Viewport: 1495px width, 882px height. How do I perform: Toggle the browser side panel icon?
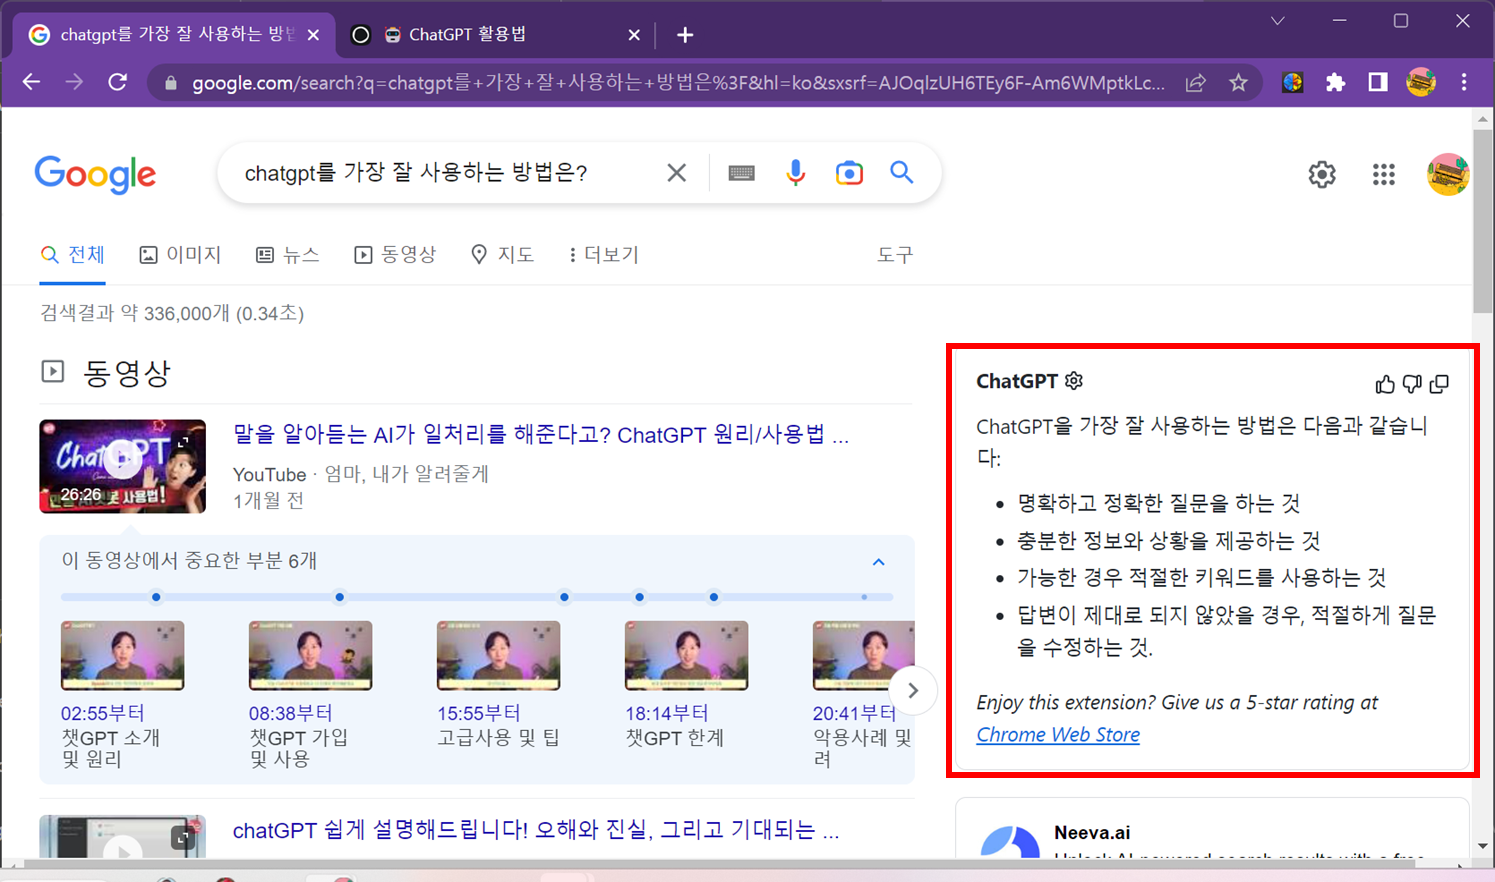[1378, 83]
